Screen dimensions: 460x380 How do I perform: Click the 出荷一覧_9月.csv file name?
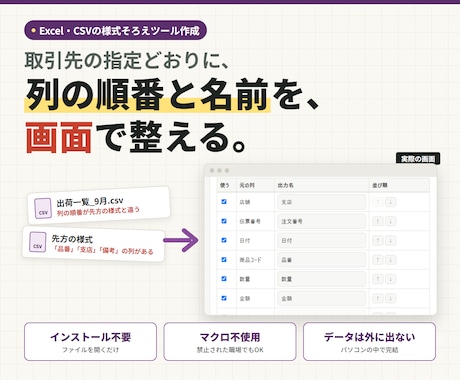pos(90,202)
